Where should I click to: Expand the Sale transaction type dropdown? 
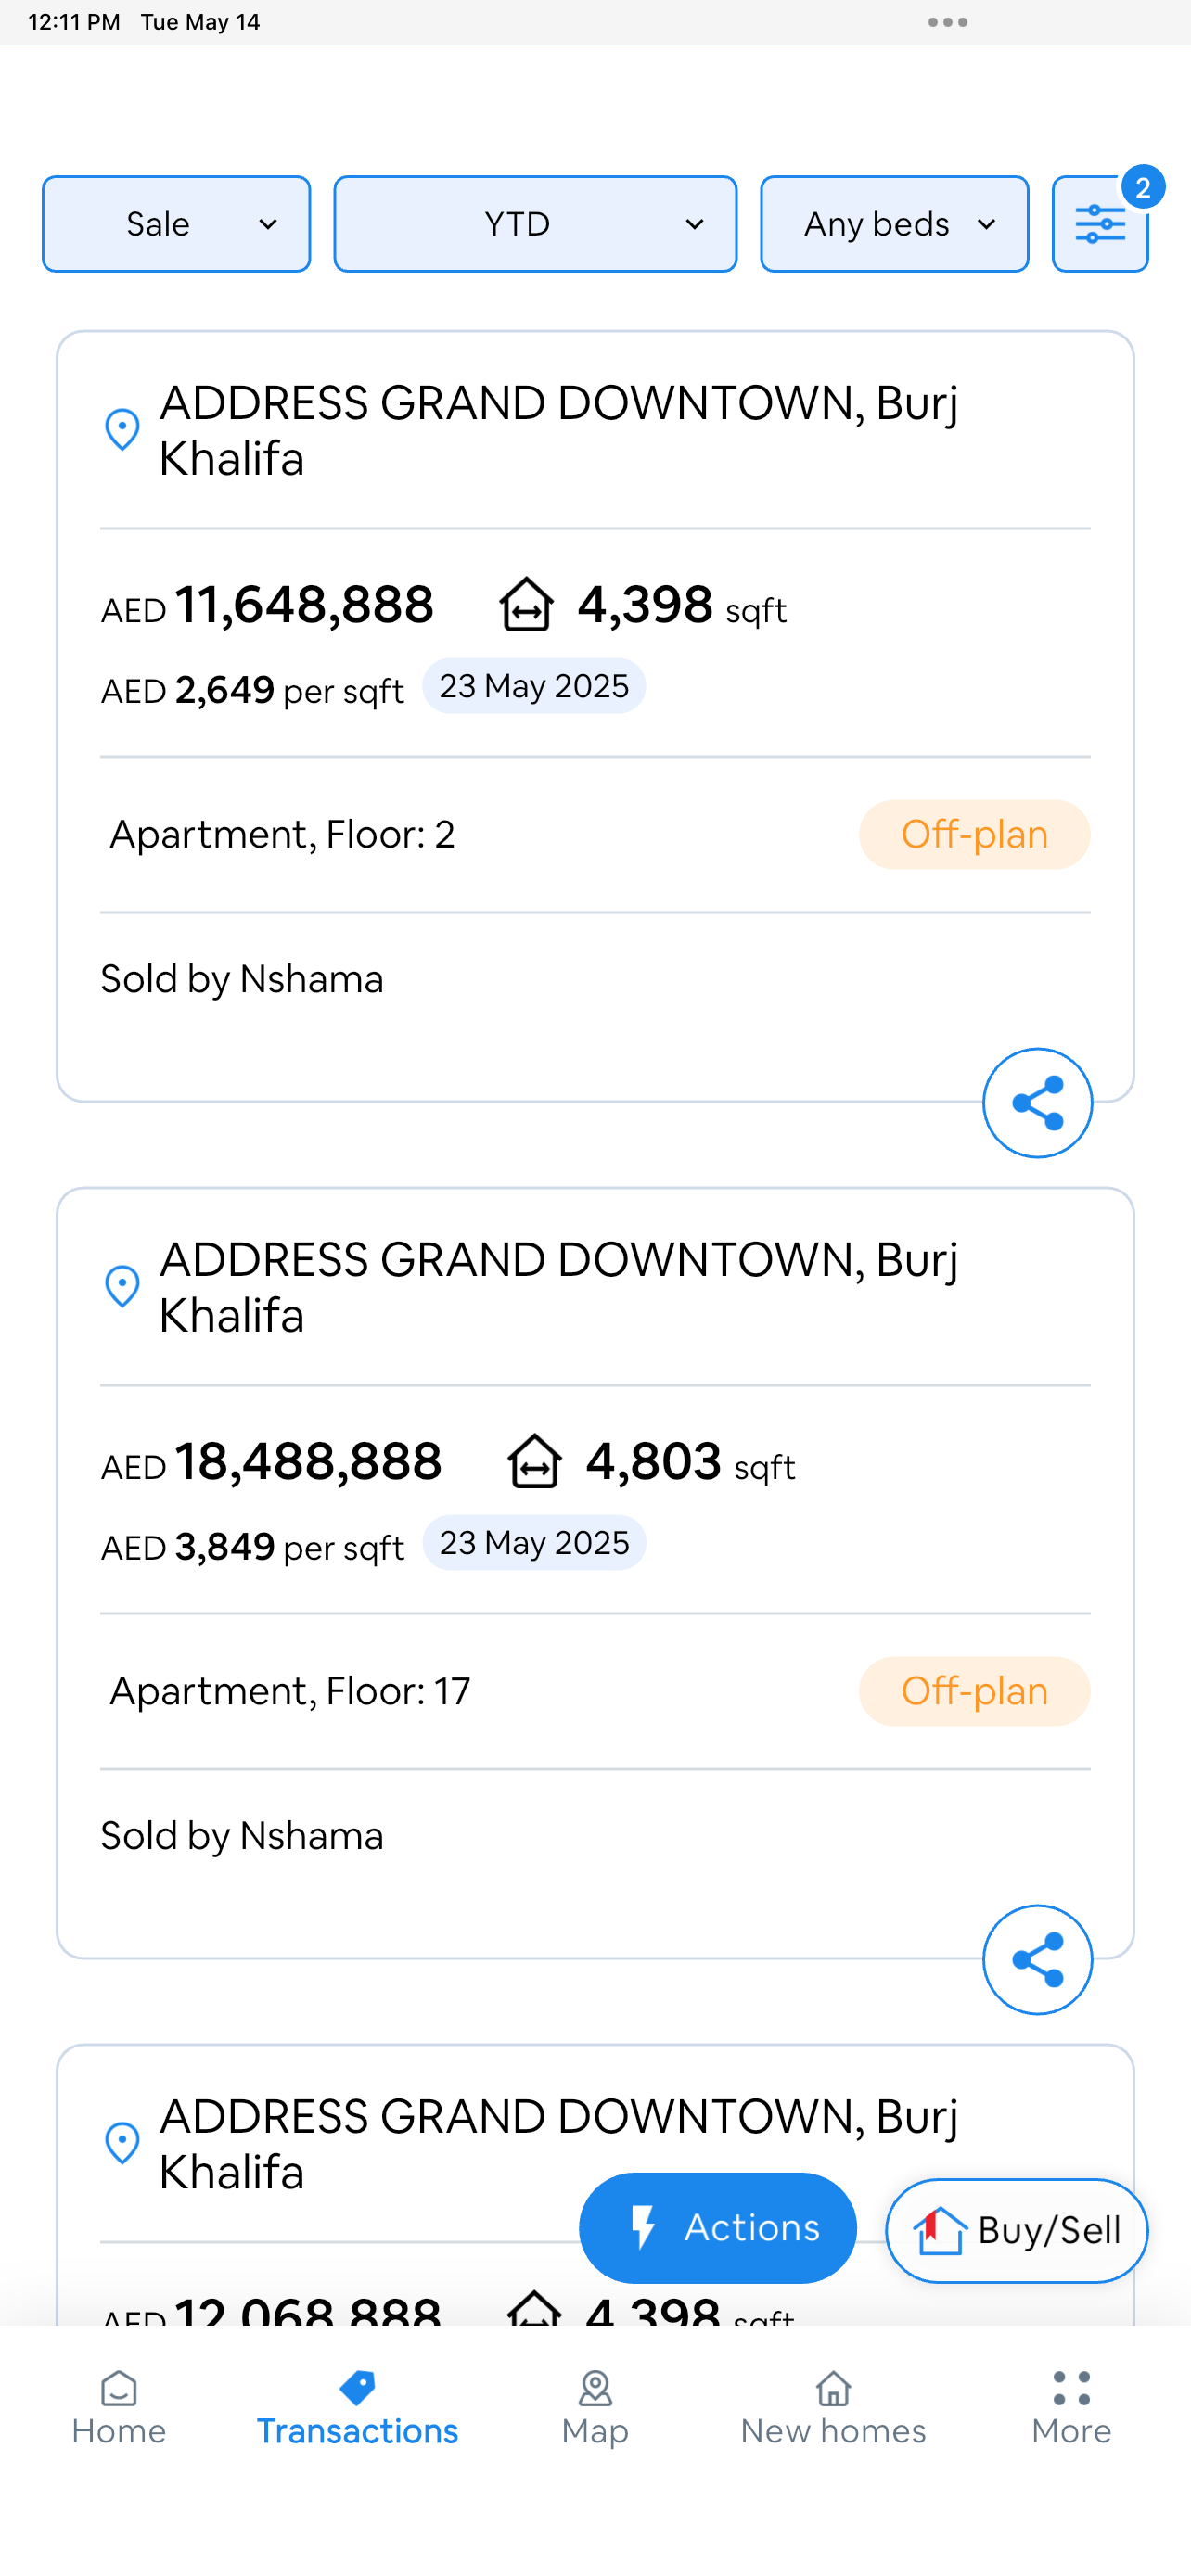pyautogui.click(x=176, y=224)
